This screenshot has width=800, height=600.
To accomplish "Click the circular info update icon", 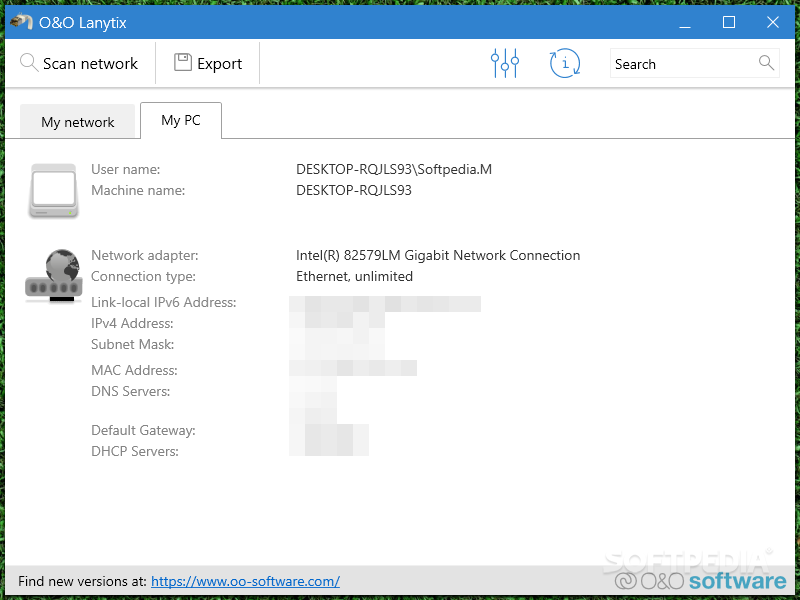I will point(565,63).
